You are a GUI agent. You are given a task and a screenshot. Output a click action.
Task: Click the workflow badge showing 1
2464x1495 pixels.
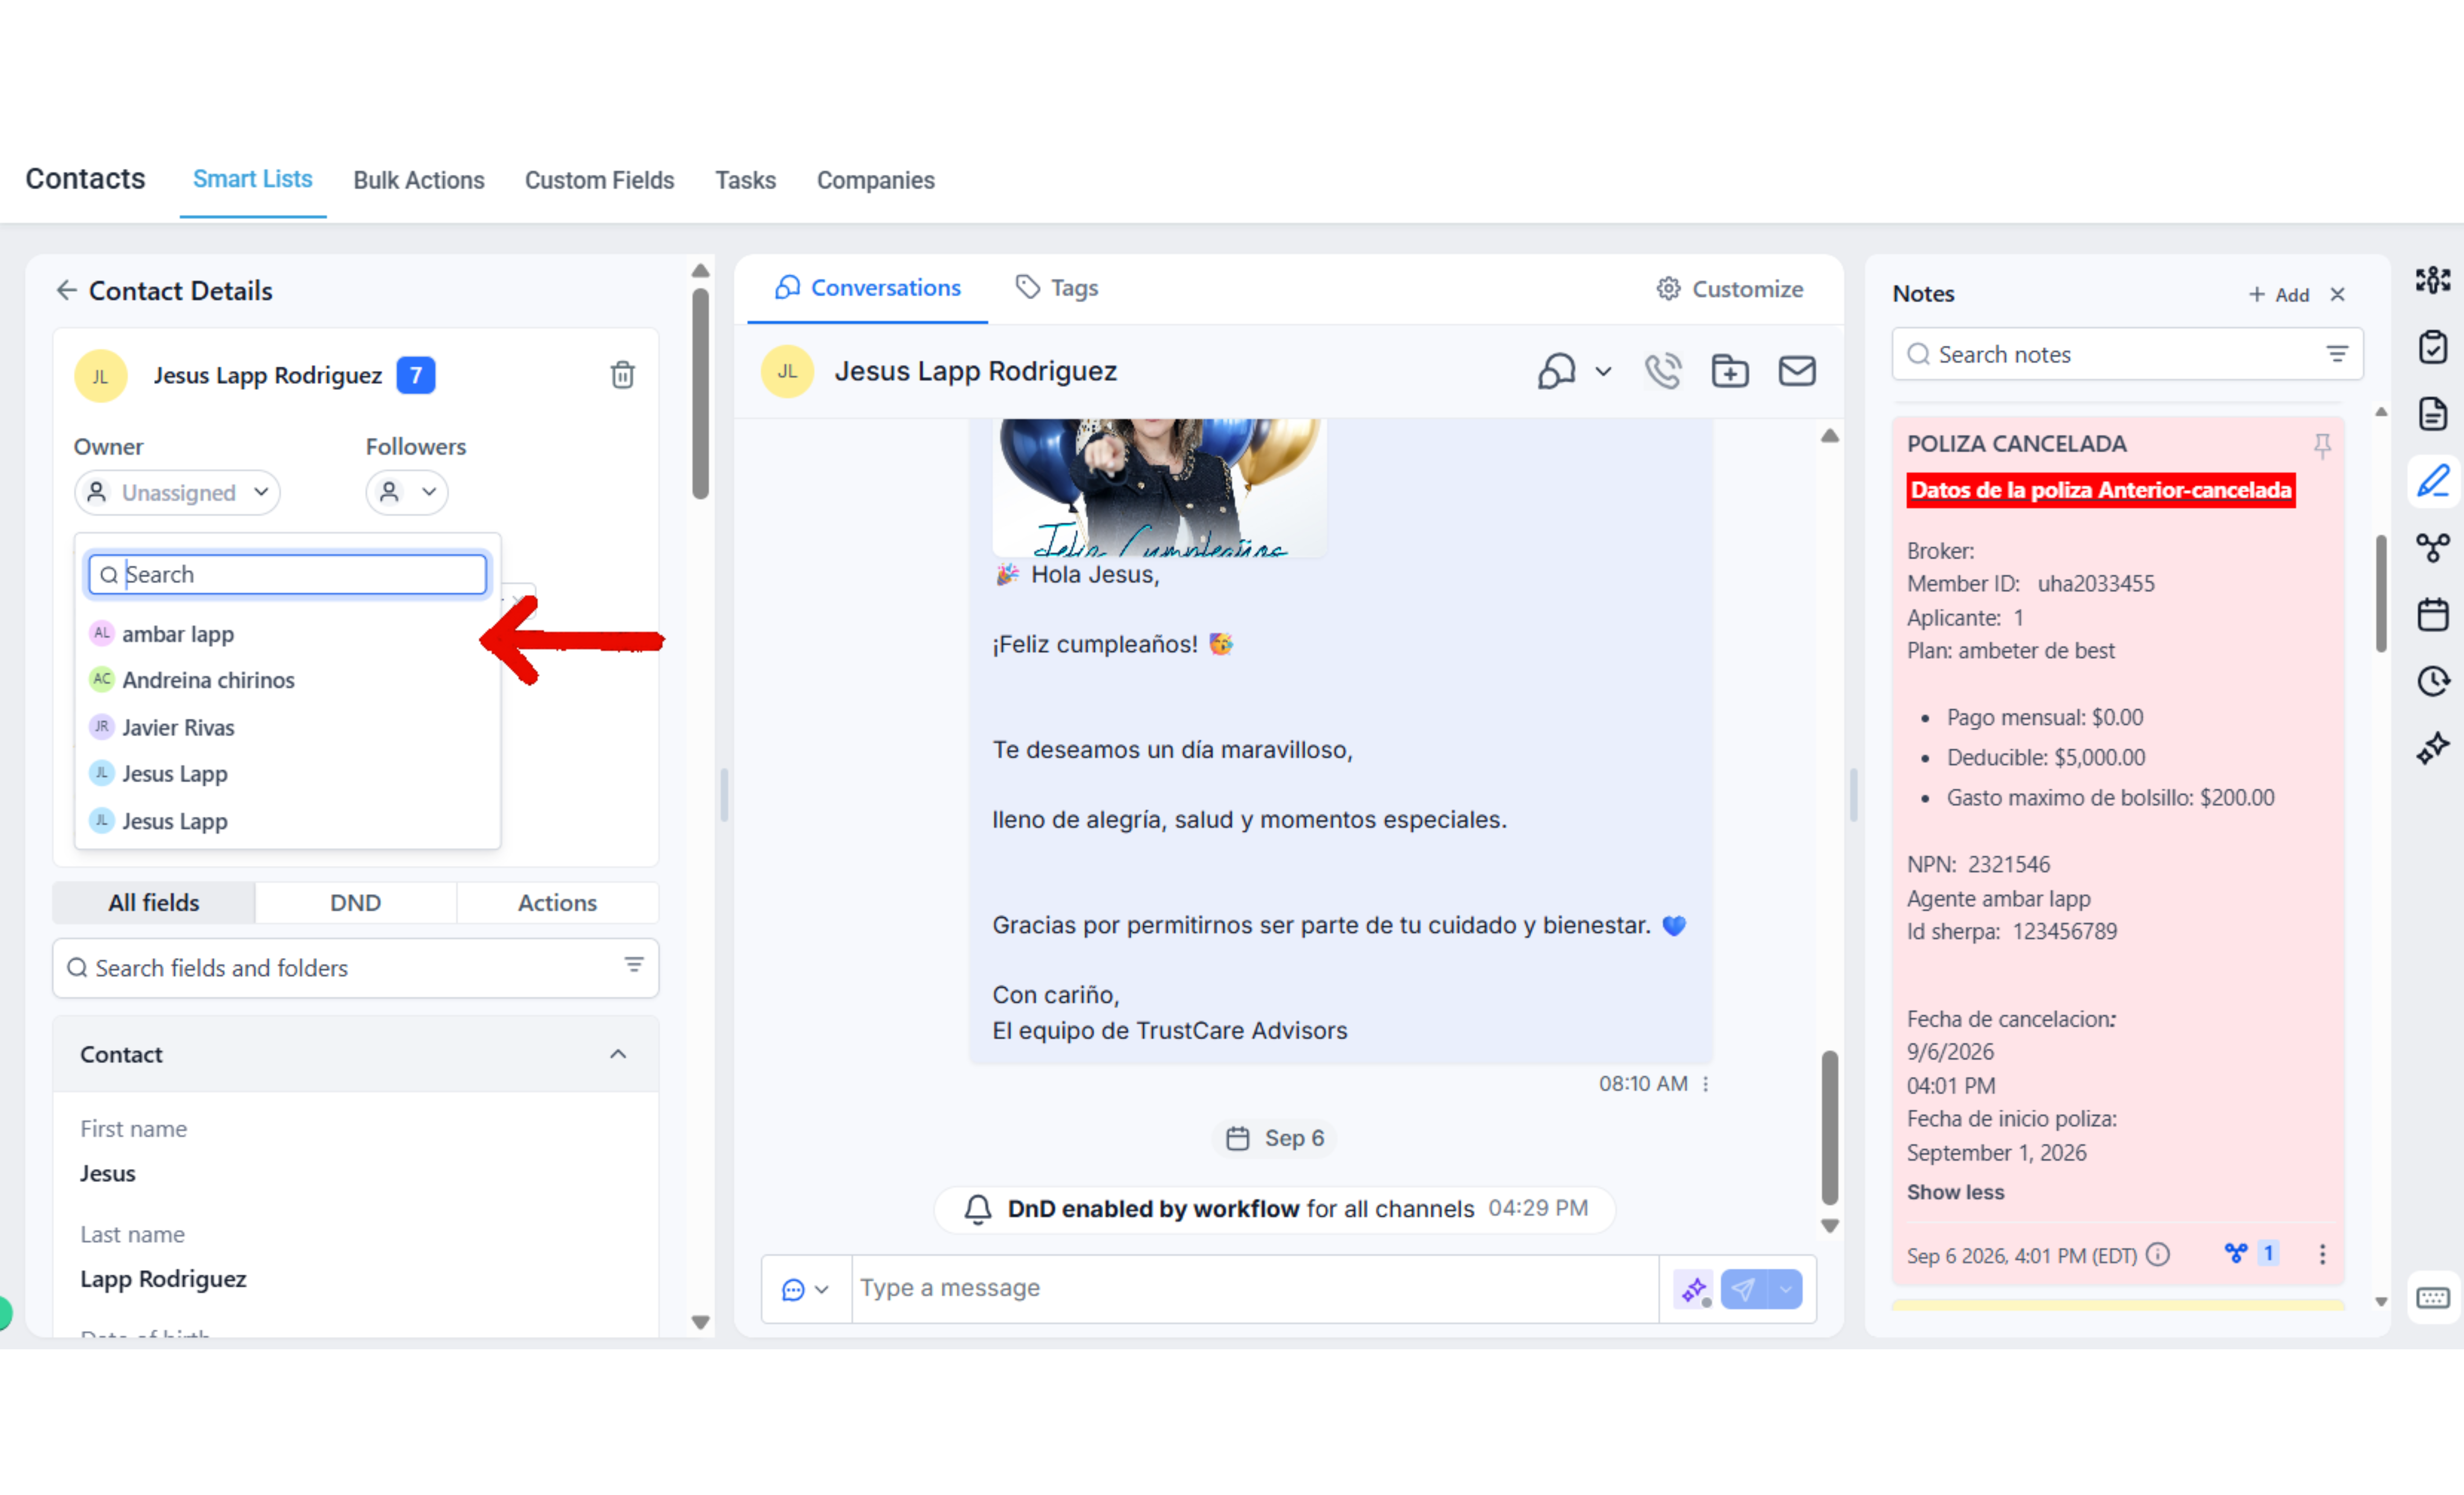coord(2251,1253)
